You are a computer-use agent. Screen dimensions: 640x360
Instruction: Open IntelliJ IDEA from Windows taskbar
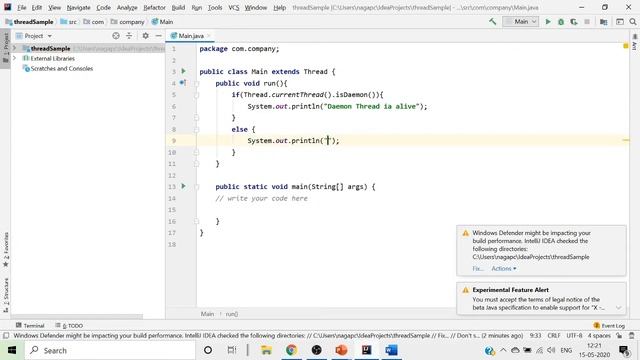[366, 350]
